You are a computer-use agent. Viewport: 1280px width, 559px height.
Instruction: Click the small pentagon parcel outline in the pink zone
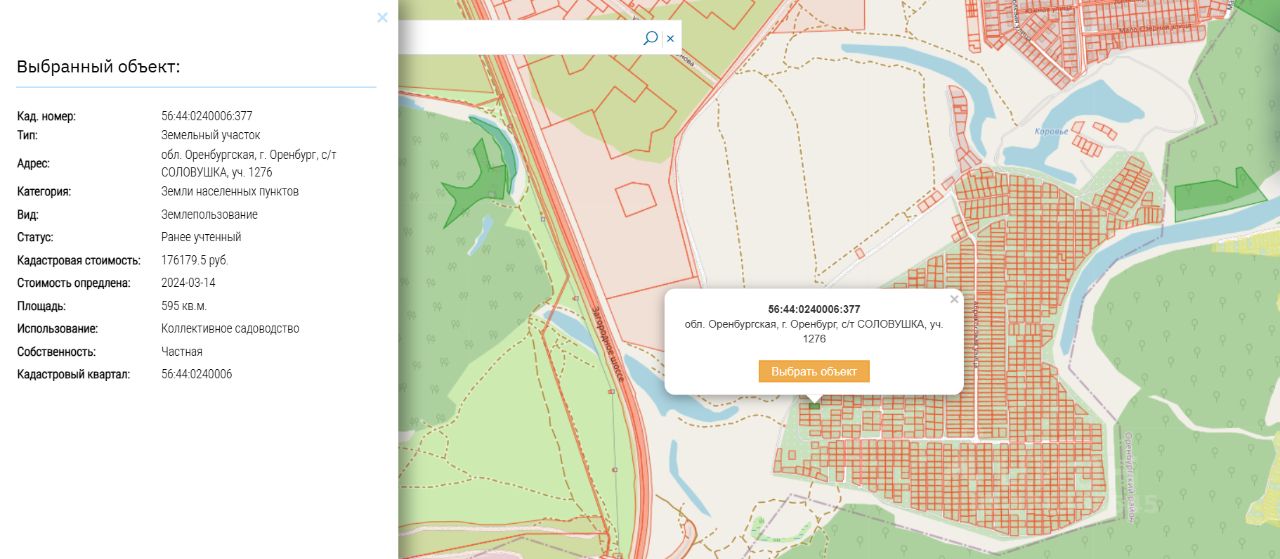click(635, 199)
